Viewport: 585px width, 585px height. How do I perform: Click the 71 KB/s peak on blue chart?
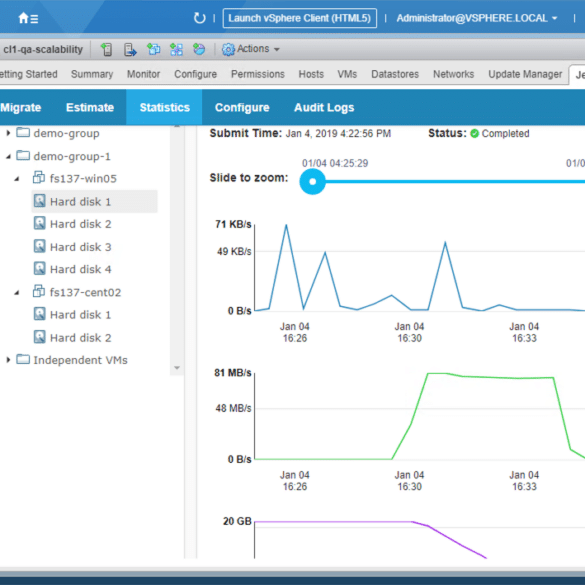pos(286,225)
